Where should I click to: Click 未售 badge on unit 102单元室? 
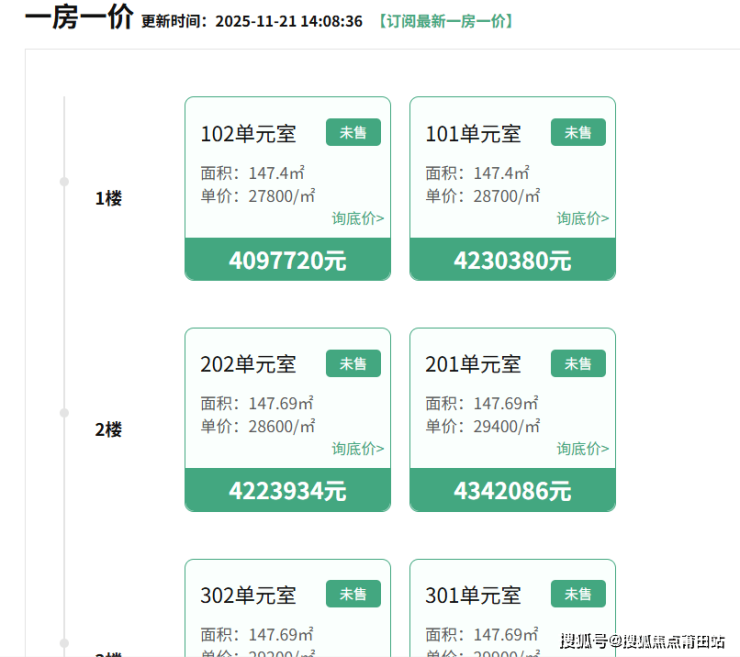click(x=353, y=133)
